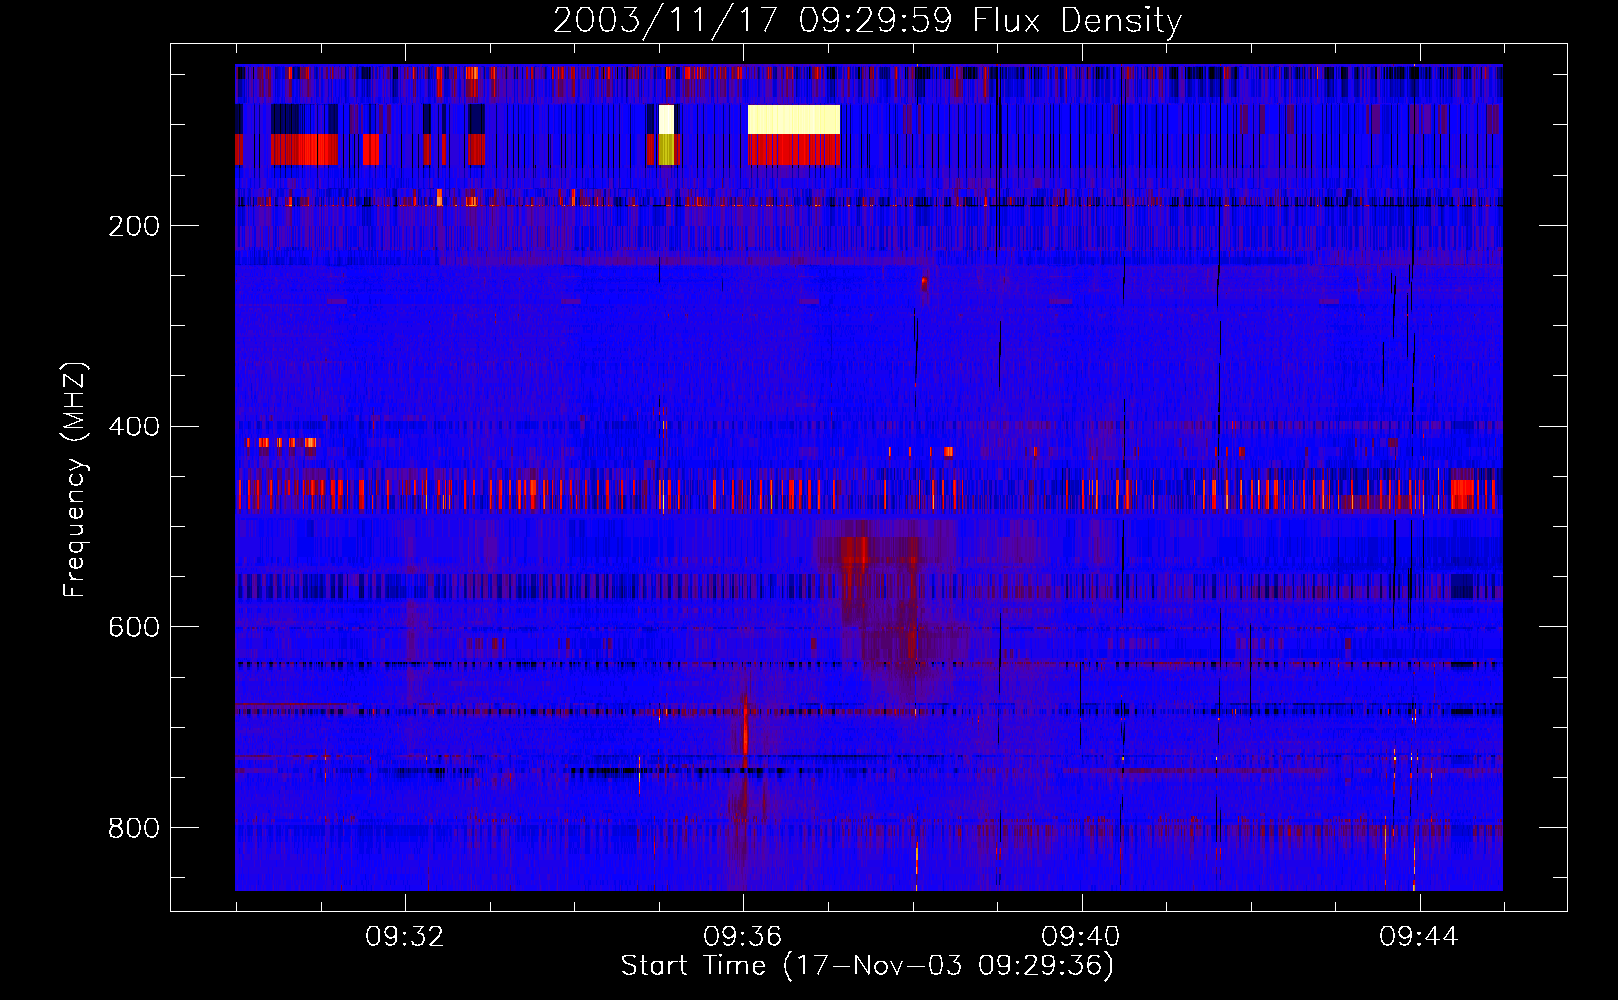Click the large bright yellow burst near 09:37
The height and width of the screenshot is (1000, 1618).
[794, 119]
